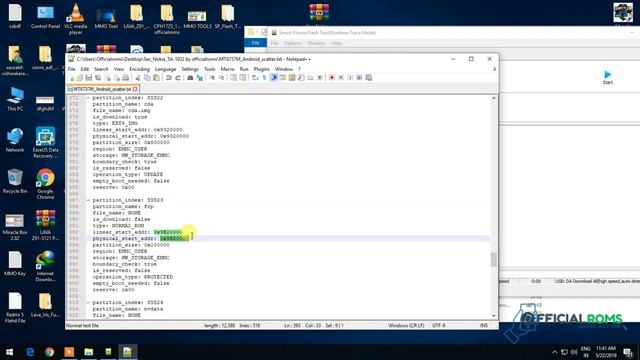This screenshot has width=640, height=360.
Task: Click the Cut icon in Notepad++ toolbar
Action: [138, 78]
